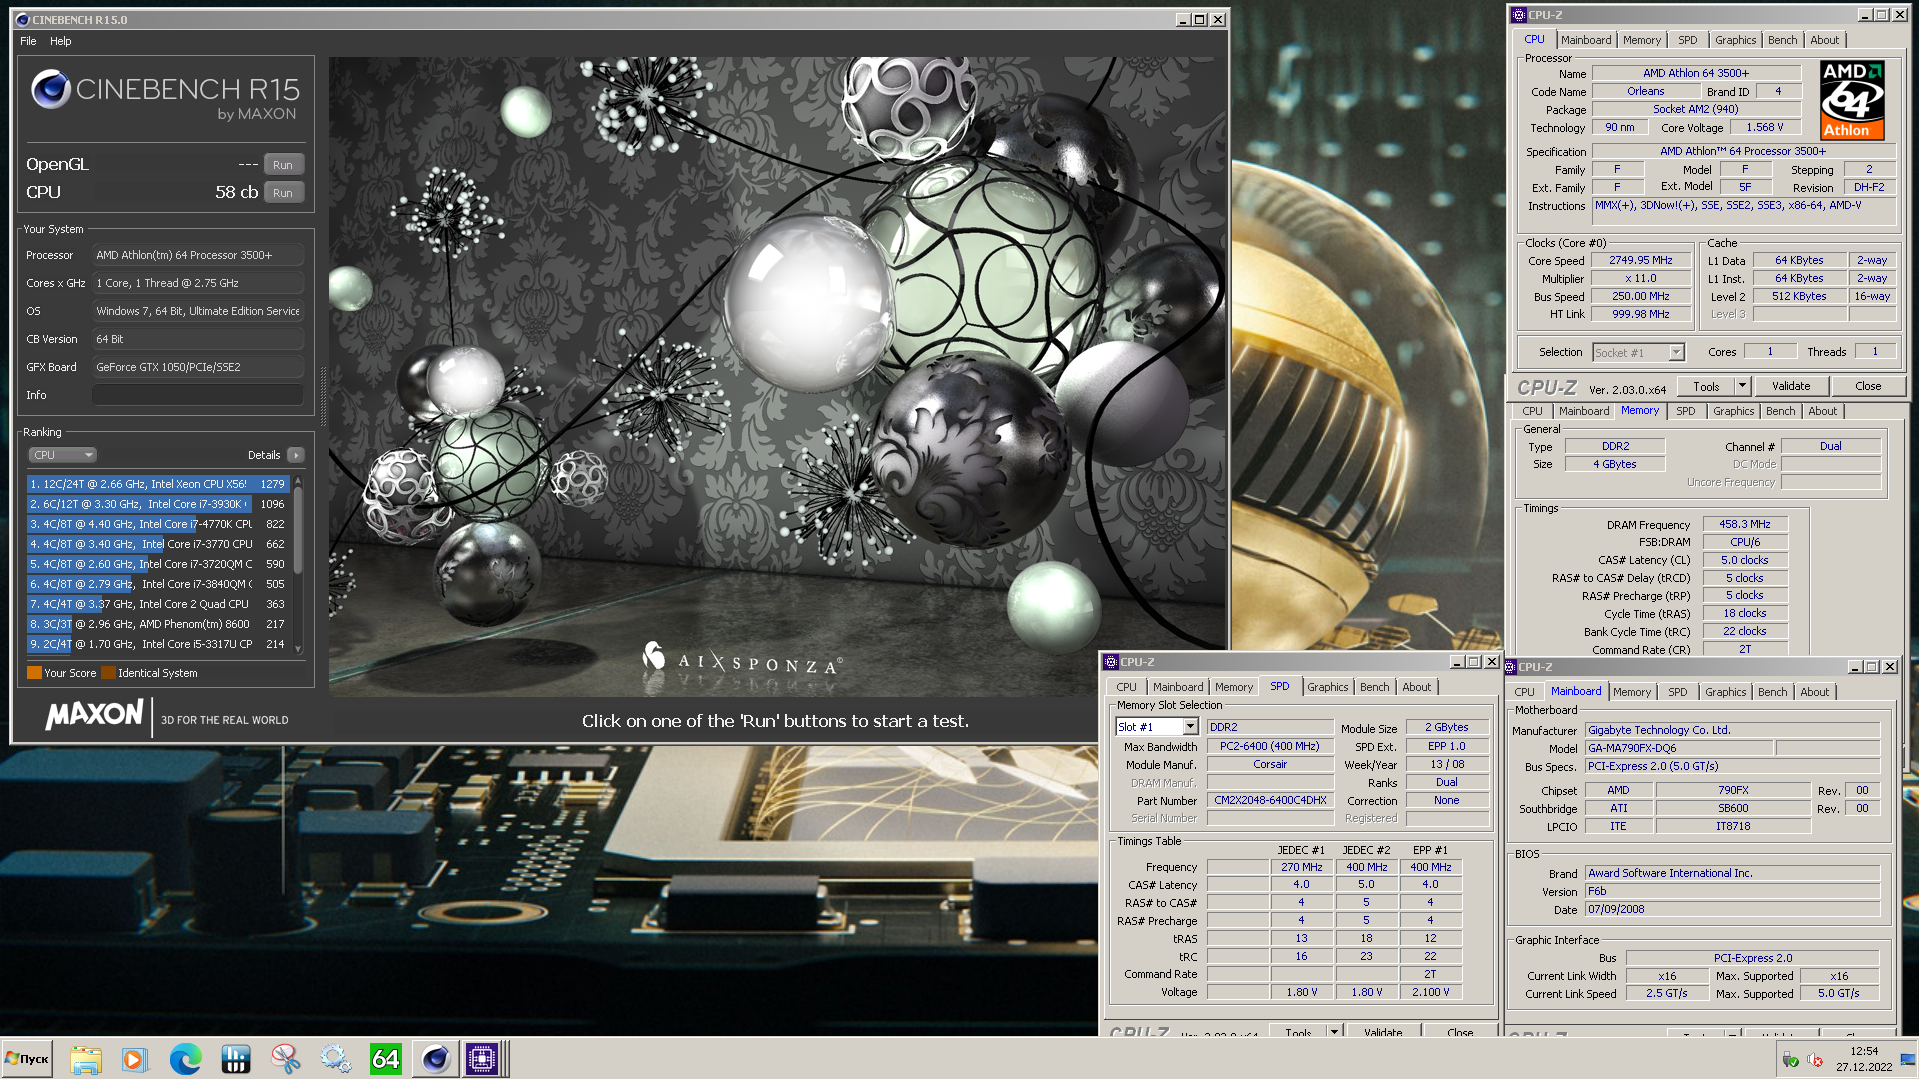Screen dimensions: 1919x1079
Task: Click the 458.3 MHz DRAM frequency value
Action: [x=1744, y=524]
